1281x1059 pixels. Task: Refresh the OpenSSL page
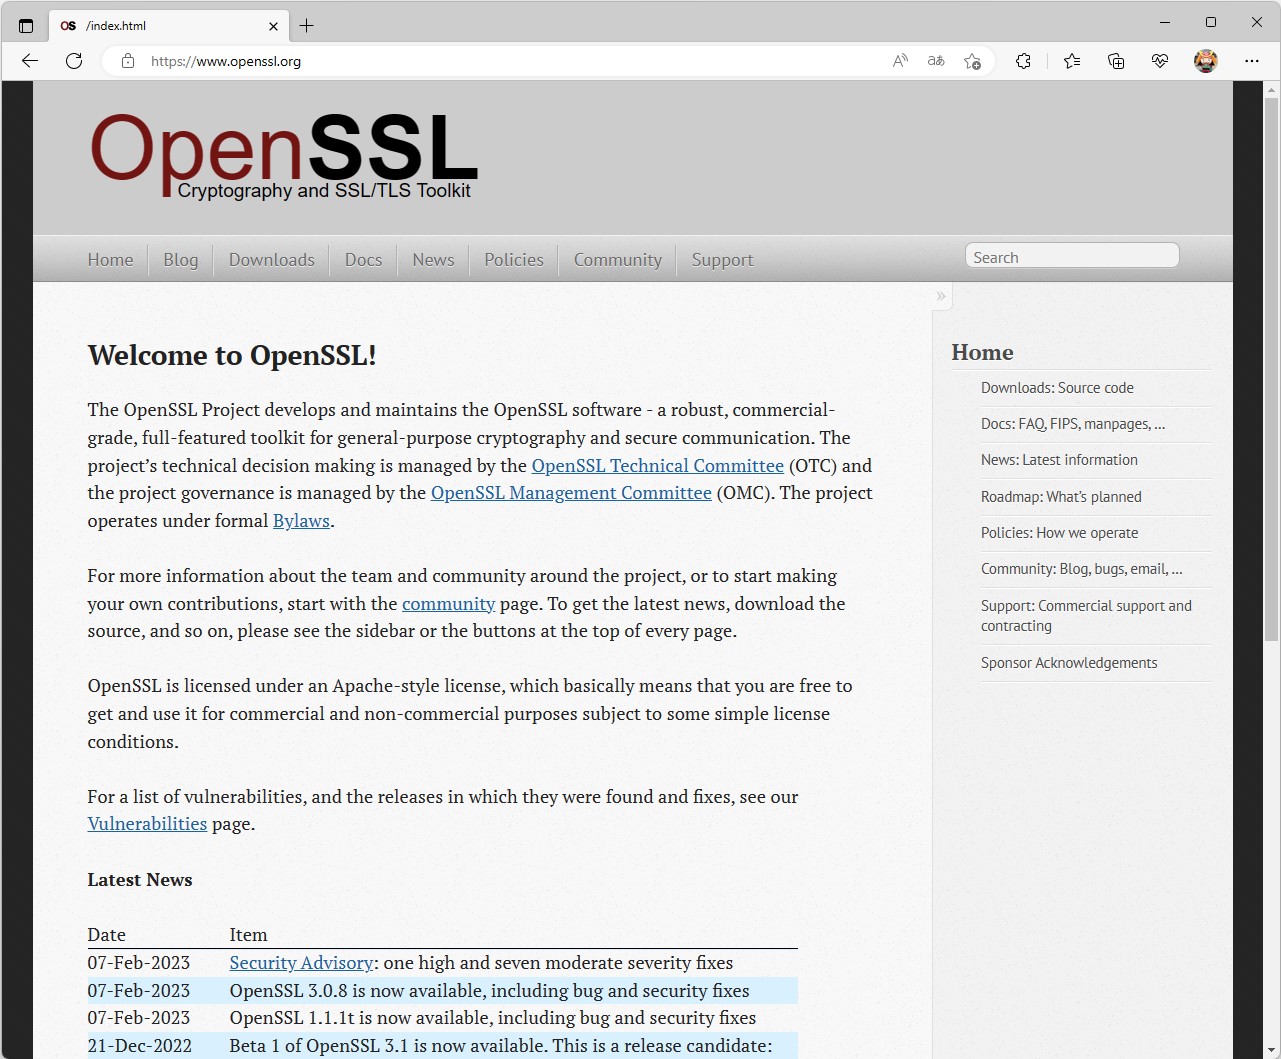[x=74, y=61]
